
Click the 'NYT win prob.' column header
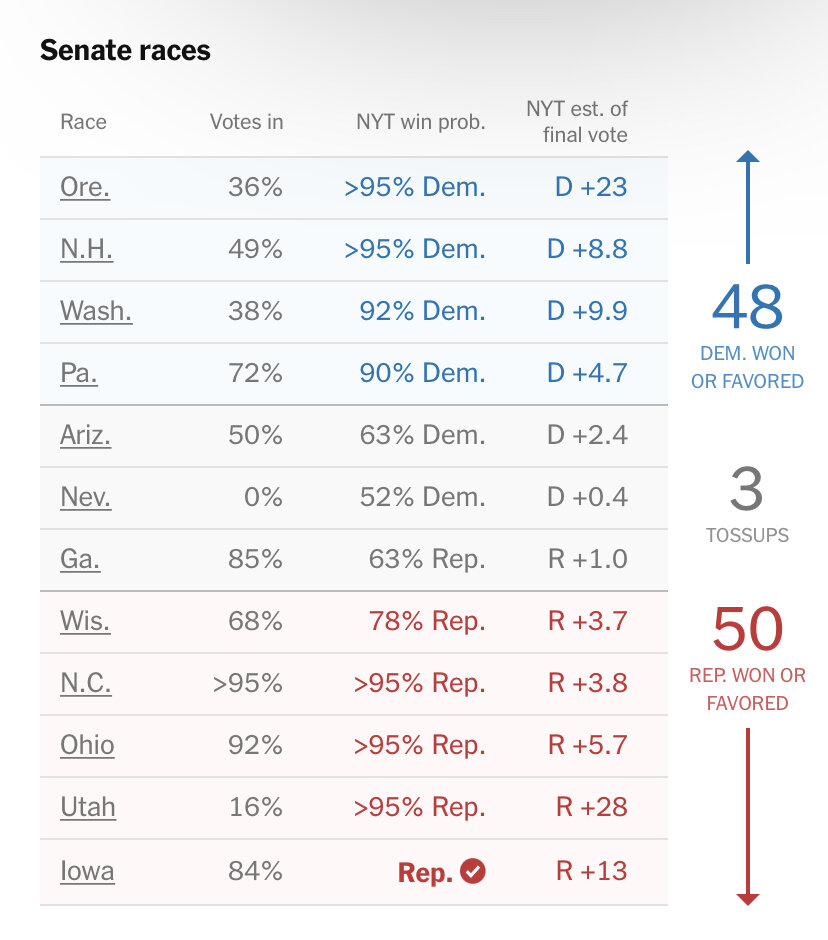click(x=420, y=122)
